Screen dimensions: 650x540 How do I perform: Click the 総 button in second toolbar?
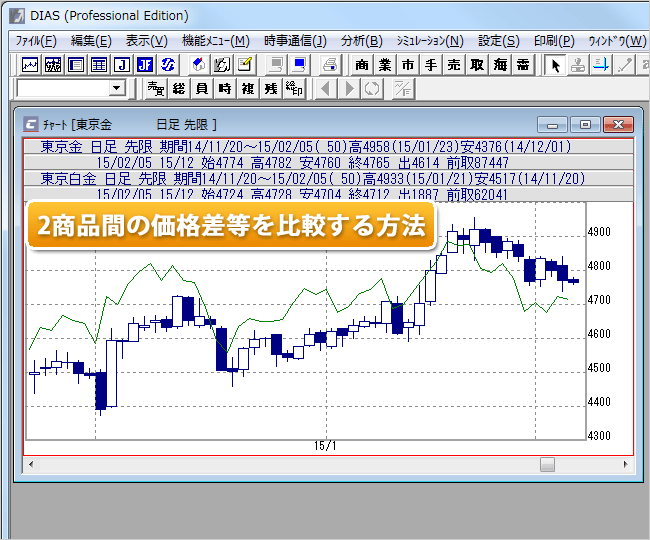179,89
